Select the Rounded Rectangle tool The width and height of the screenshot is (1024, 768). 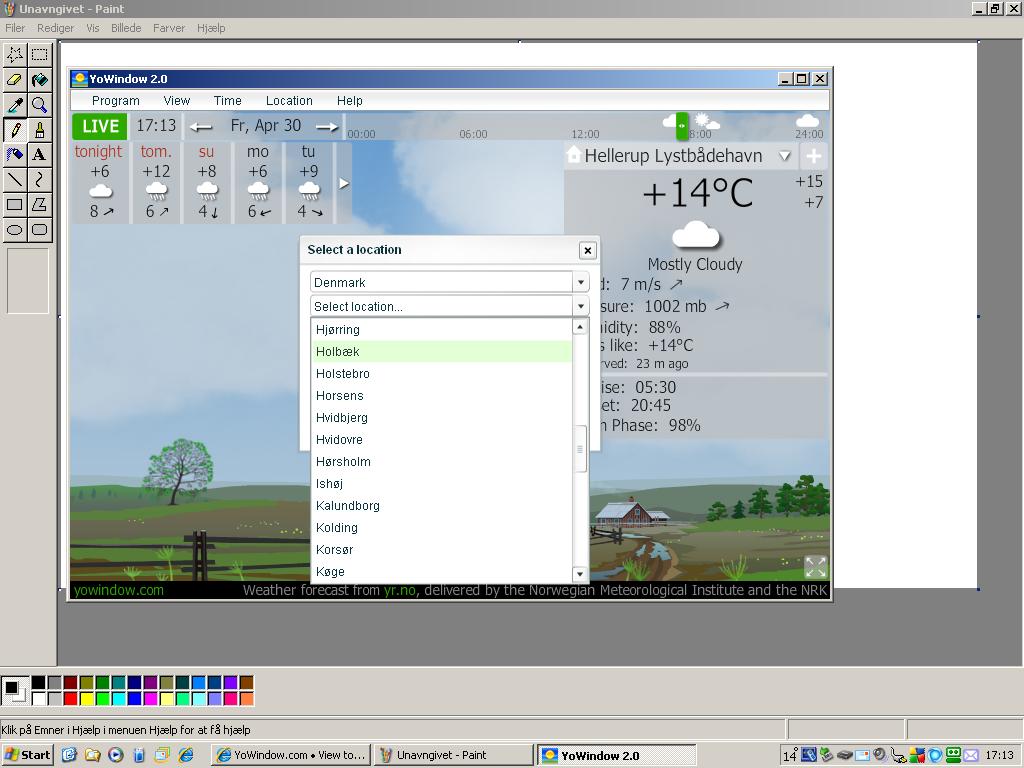[40, 230]
